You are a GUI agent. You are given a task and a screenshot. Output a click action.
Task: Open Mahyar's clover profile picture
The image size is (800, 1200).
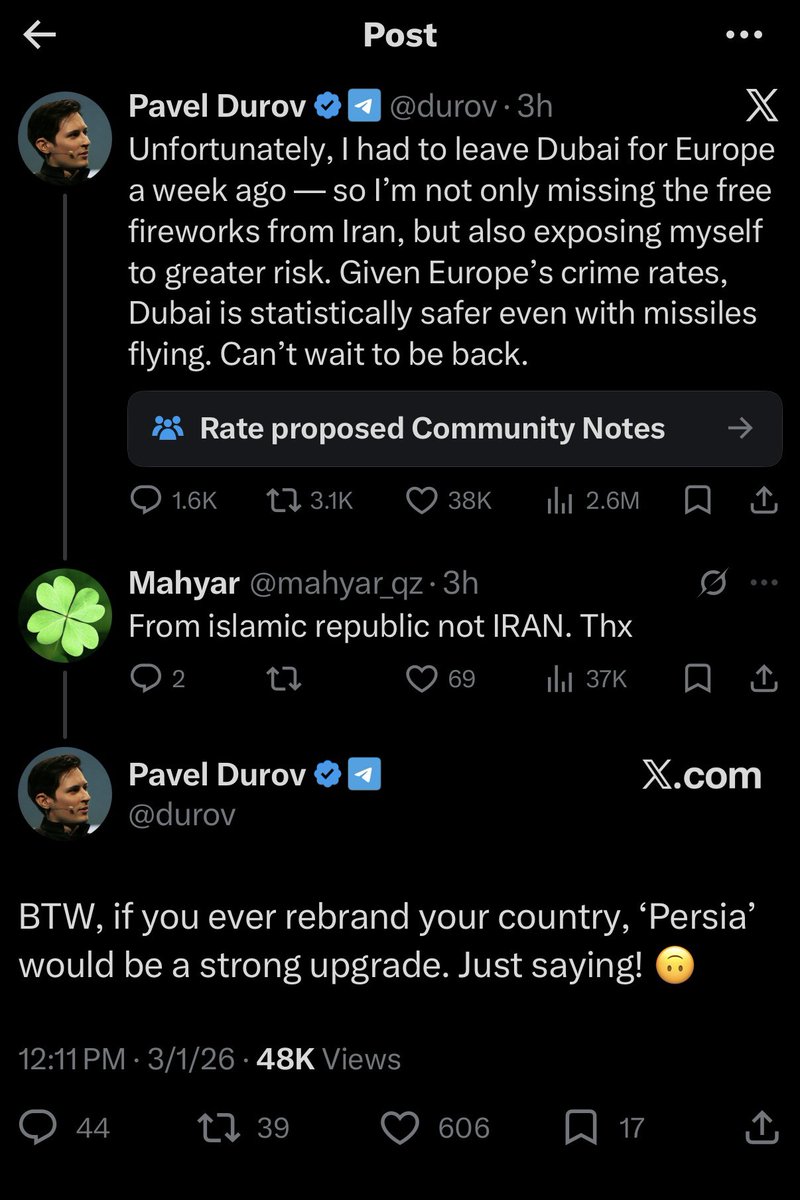click(x=65, y=615)
